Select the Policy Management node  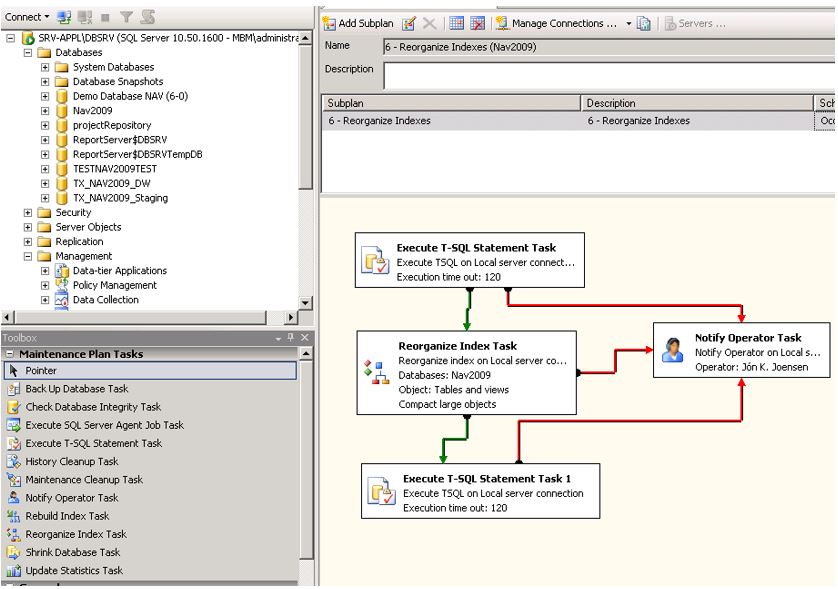coord(115,285)
